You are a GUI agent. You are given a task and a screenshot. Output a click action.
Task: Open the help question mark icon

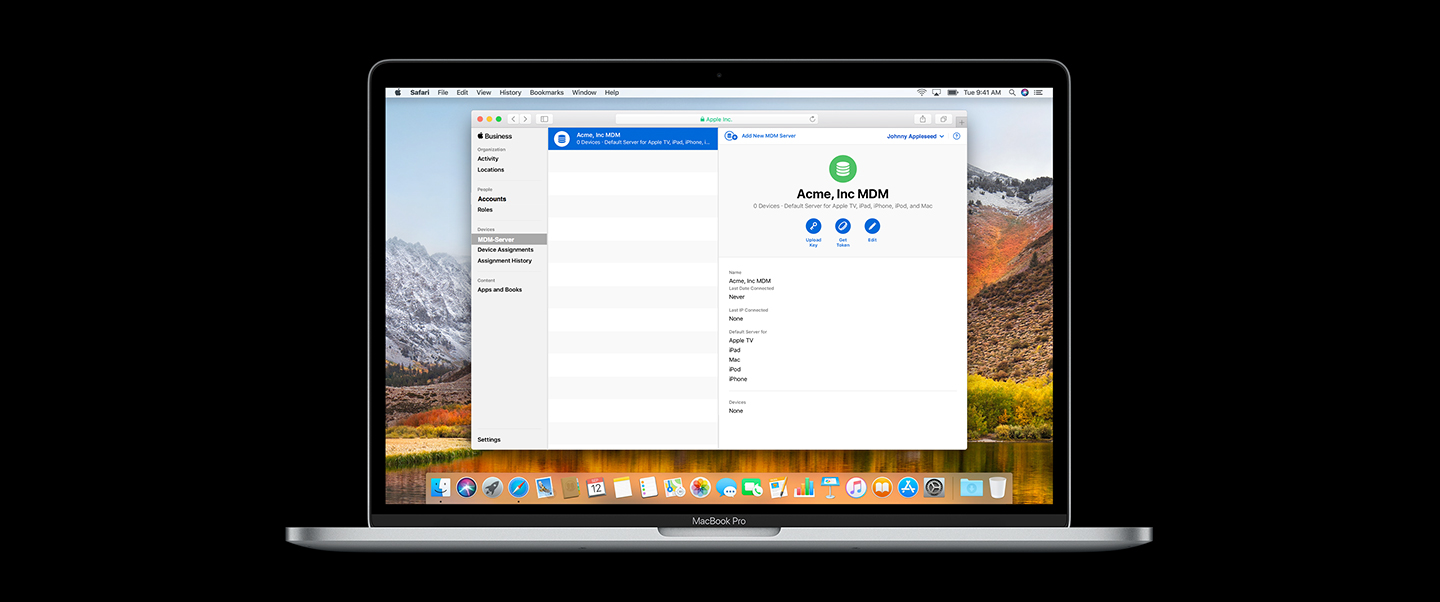point(956,136)
